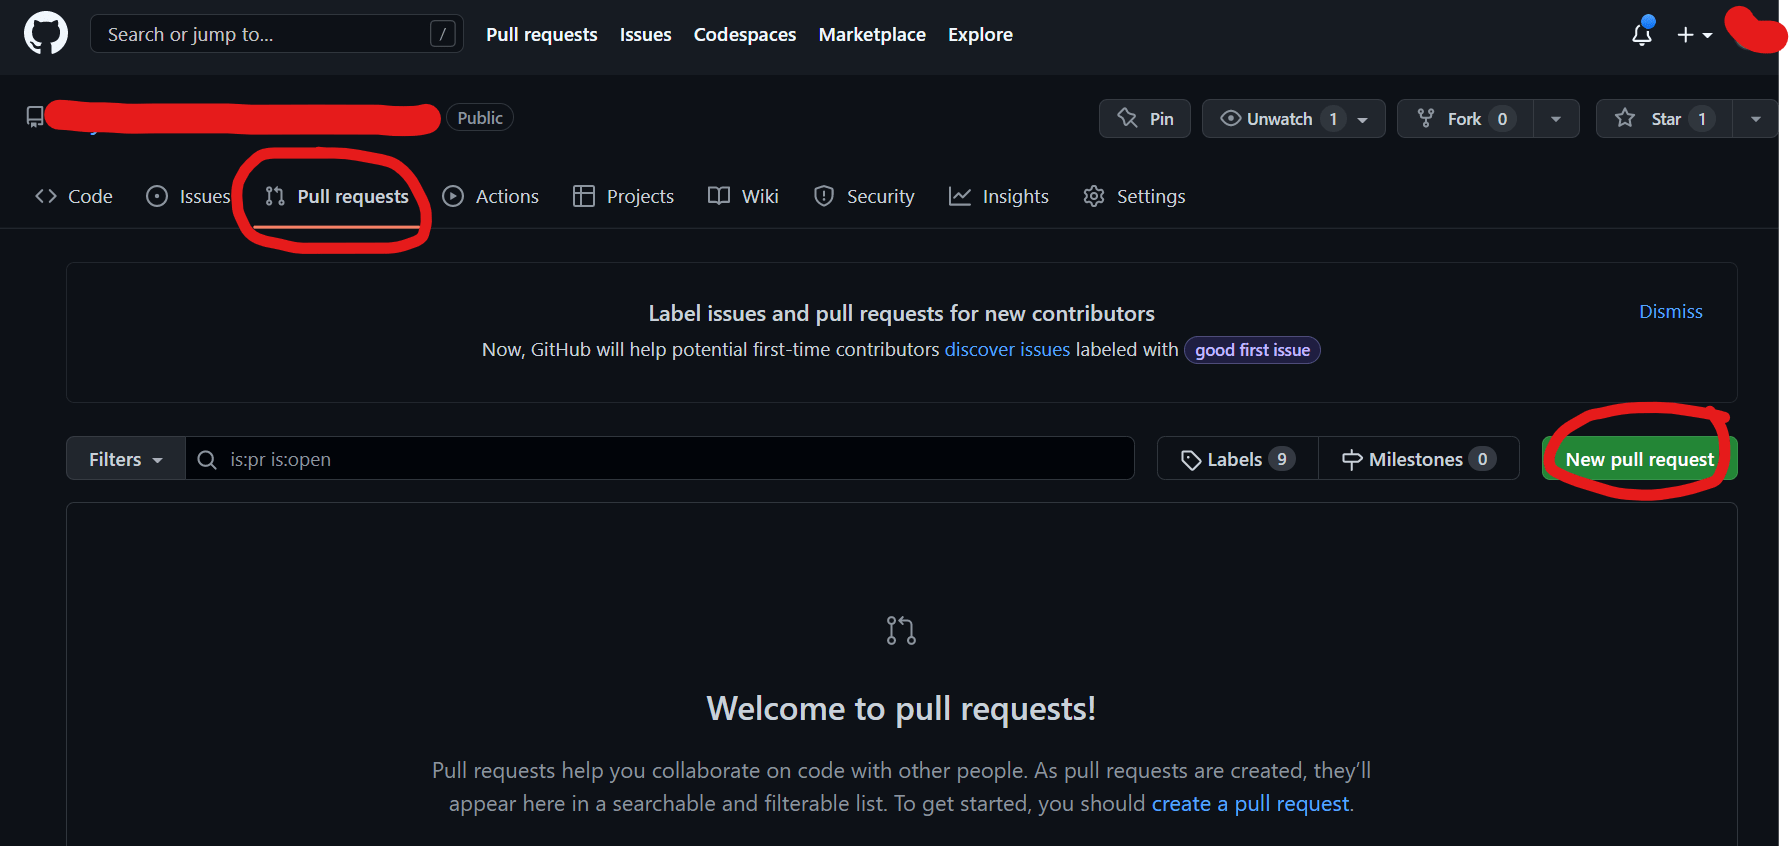Star this repository

coord(1665,118)
